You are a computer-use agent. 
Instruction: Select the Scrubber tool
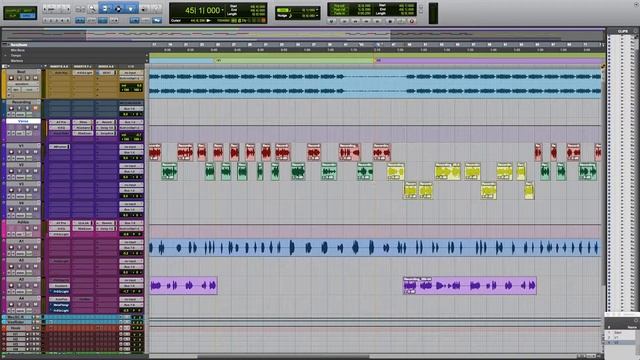[143, 9]
